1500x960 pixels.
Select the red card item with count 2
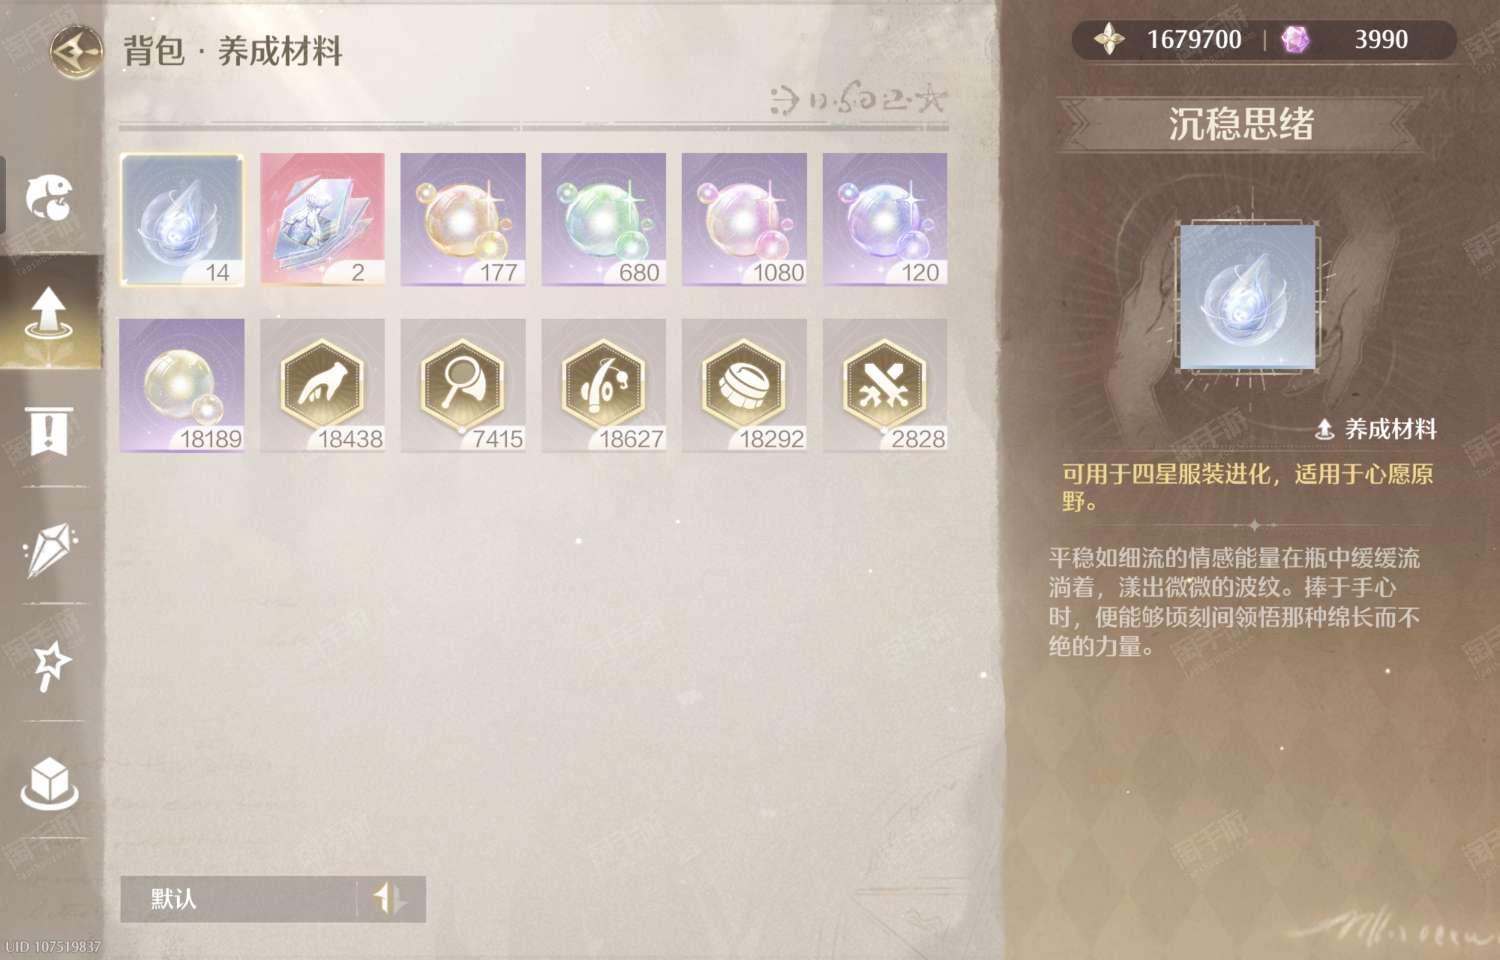322,220
